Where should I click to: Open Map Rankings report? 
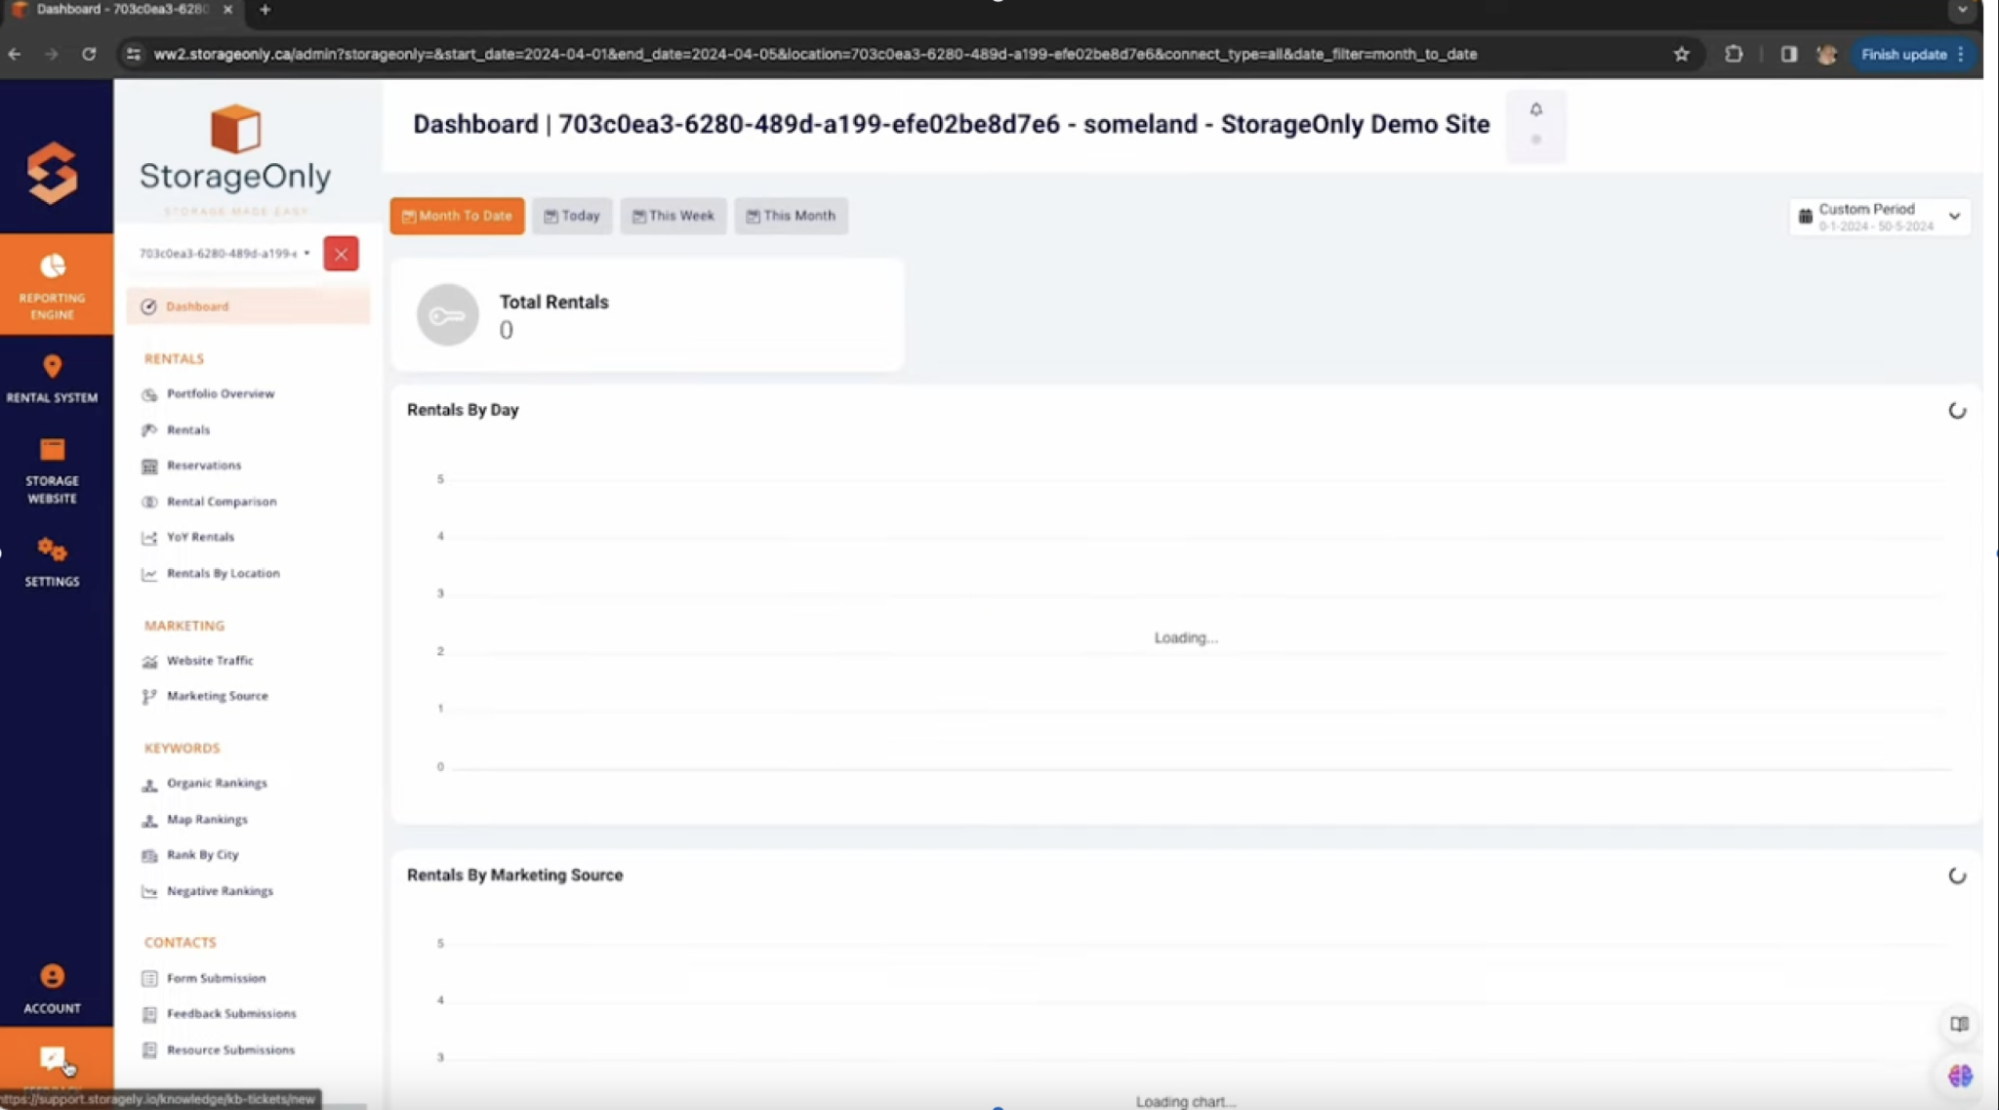207,820
